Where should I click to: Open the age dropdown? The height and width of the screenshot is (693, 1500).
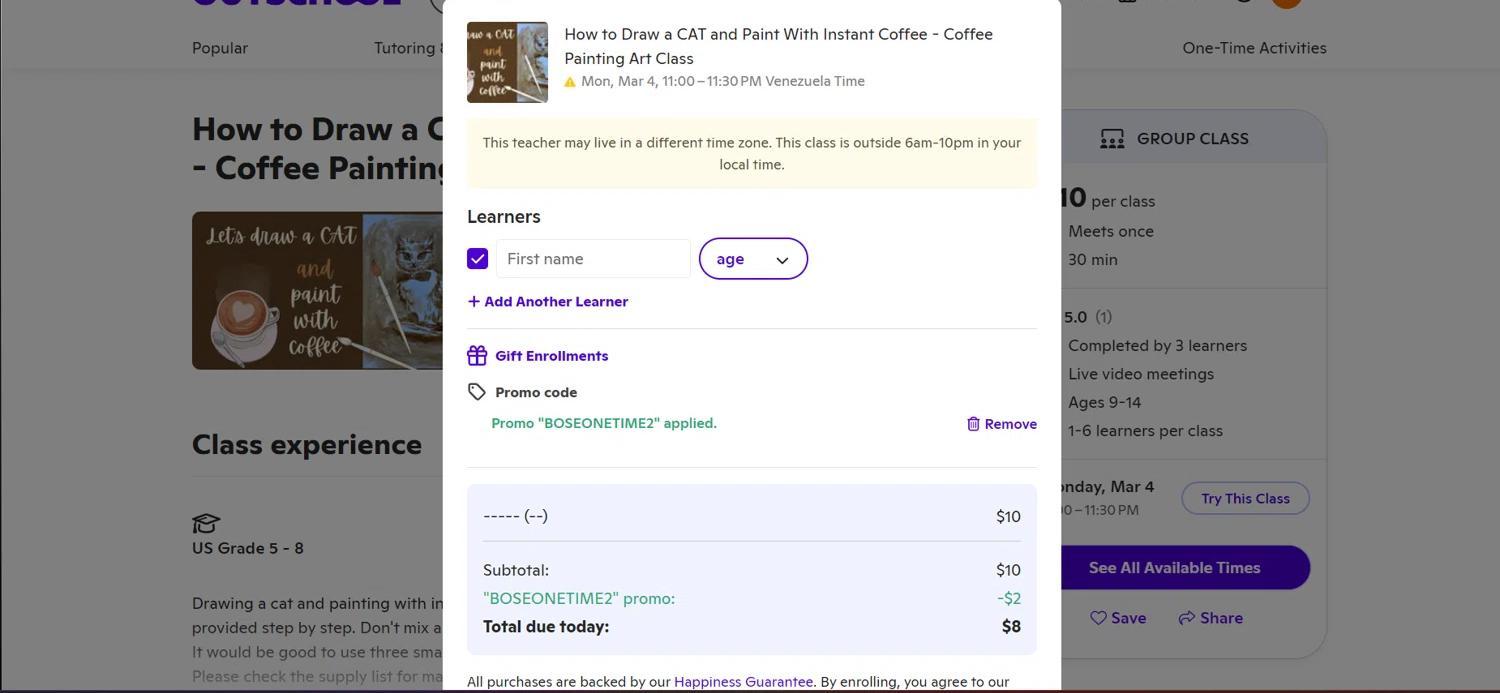click(x=753, y=259)
